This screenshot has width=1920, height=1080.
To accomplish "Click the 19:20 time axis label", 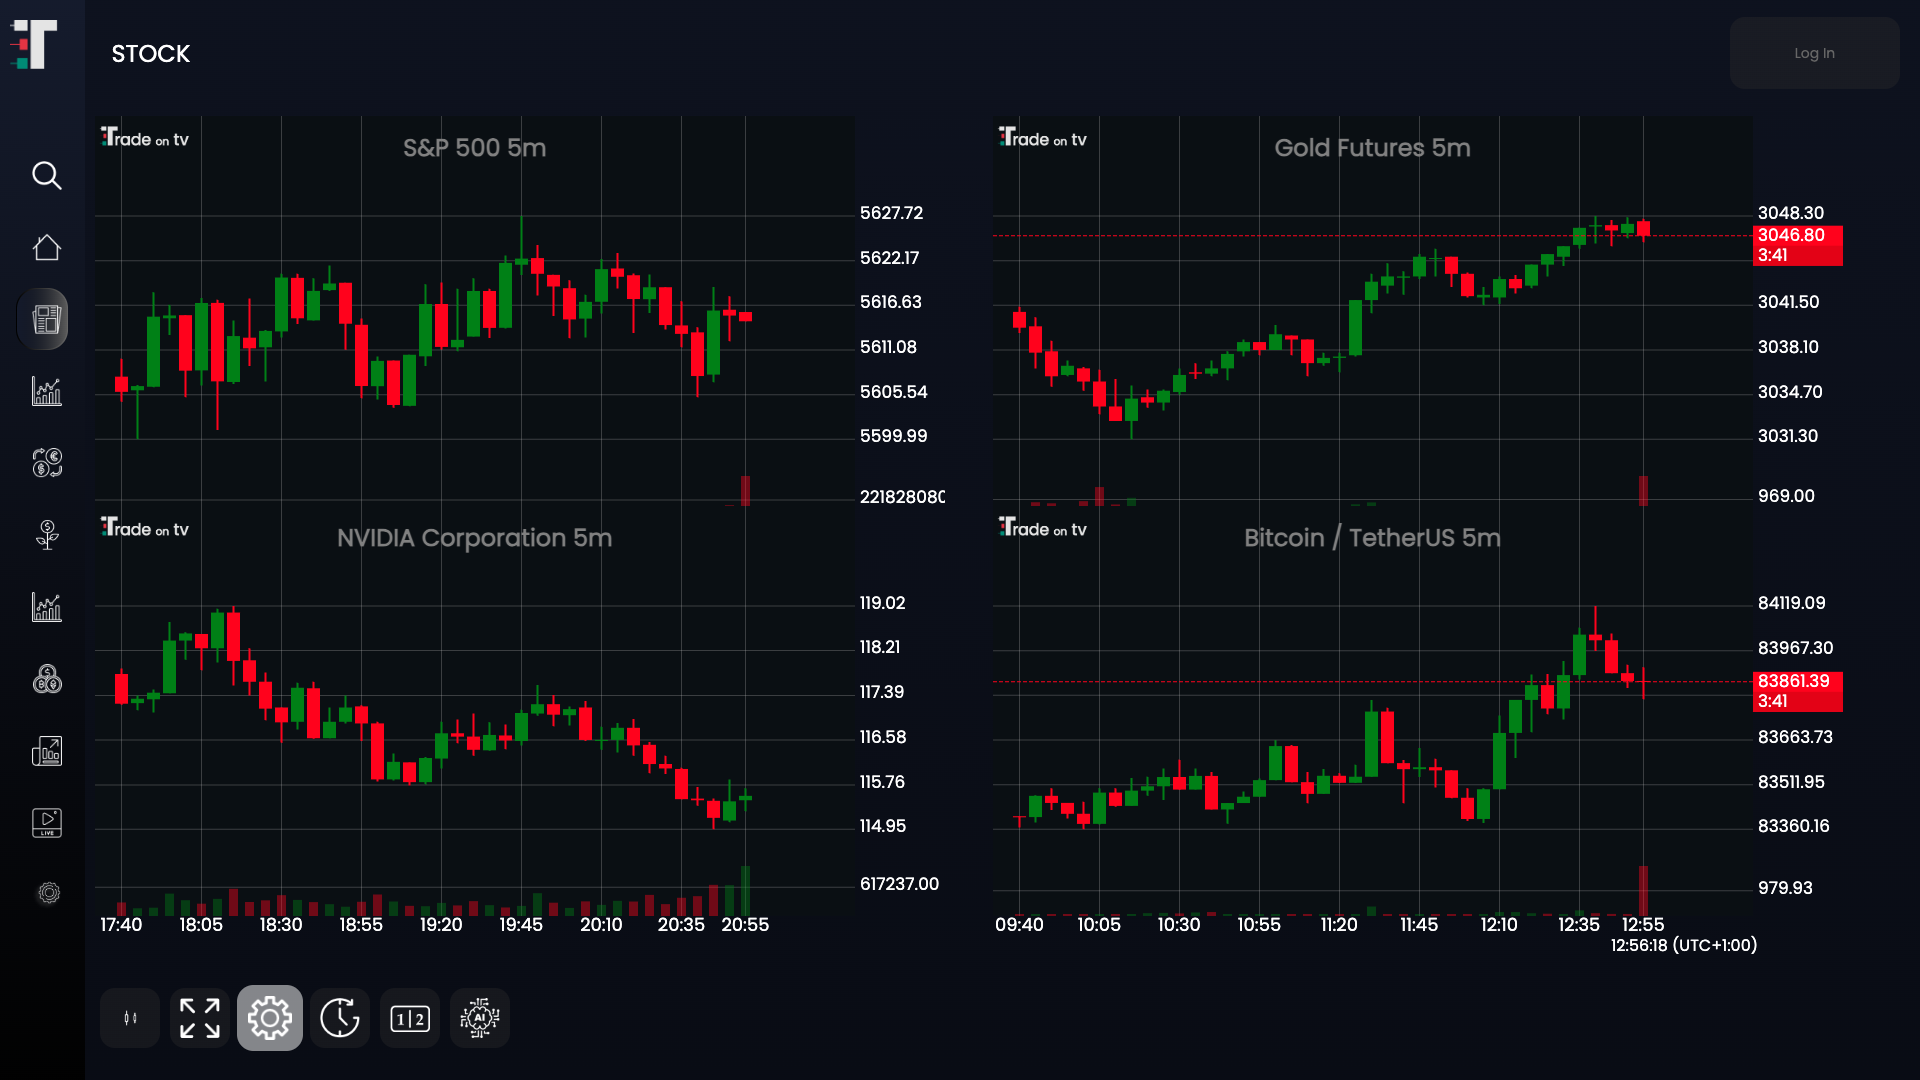I will (441, 925).
